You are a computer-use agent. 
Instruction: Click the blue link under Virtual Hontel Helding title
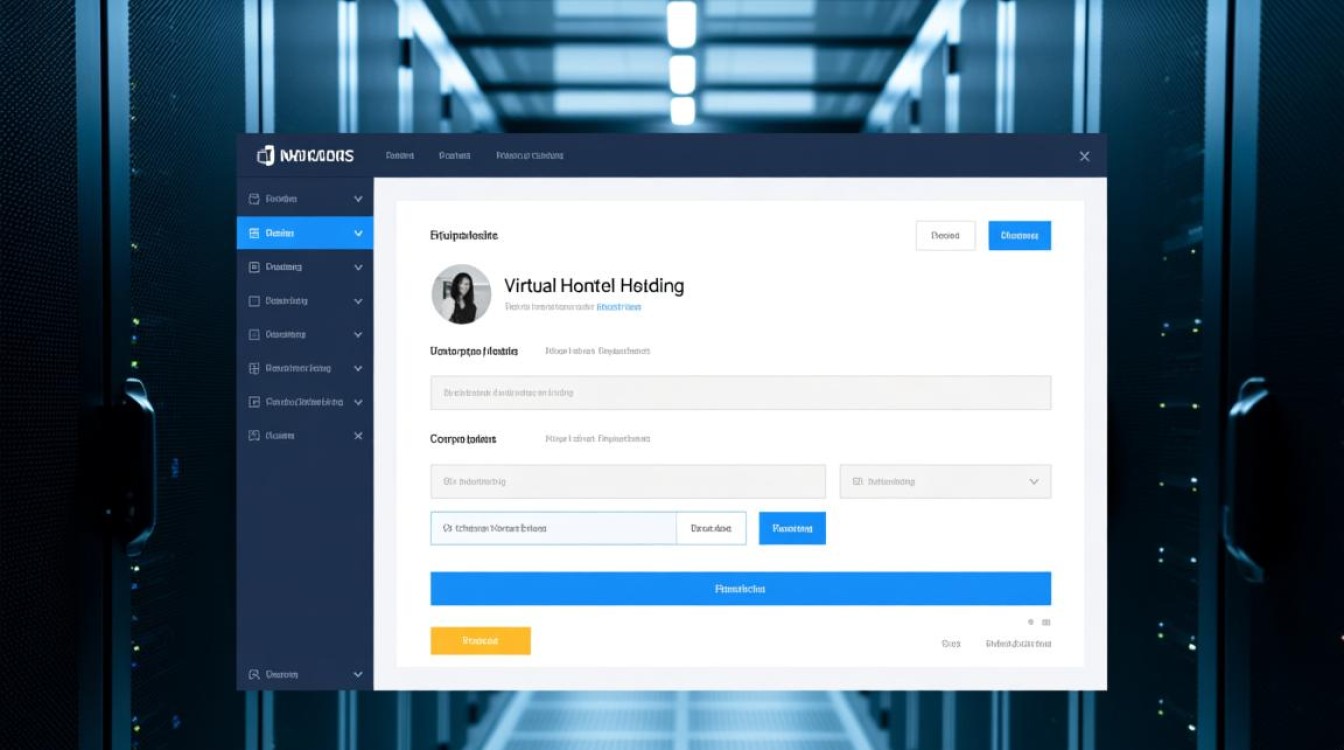619,307
